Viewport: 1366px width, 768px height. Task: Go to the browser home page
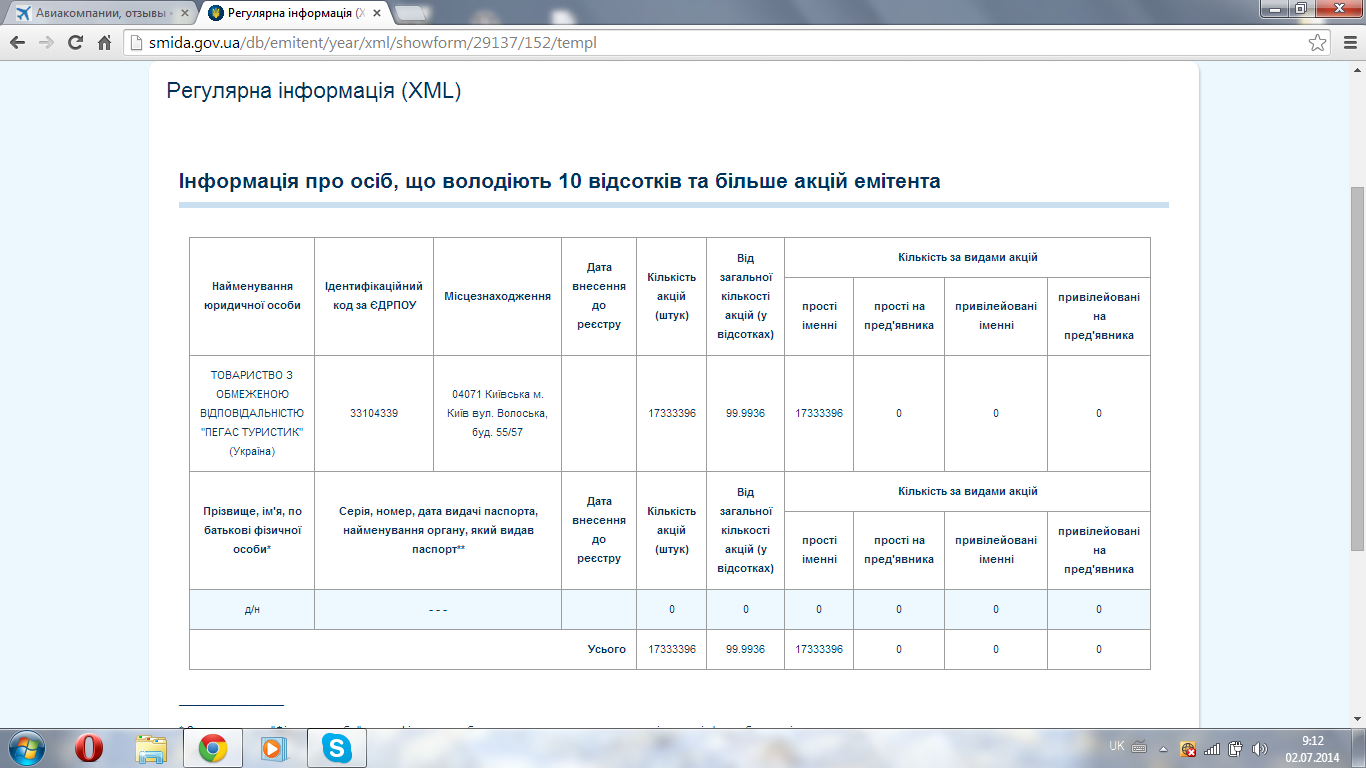click(104, 43)
